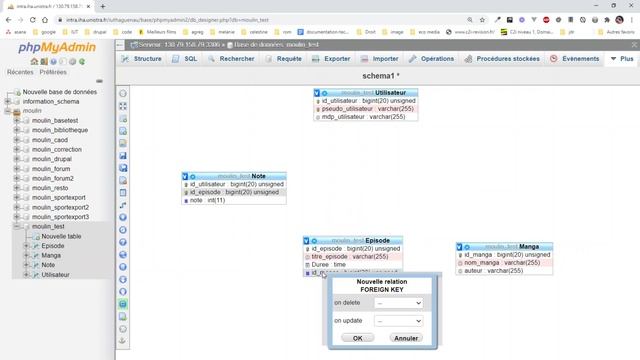
Task: Open the Récentes tables list
Action: click(20, 72)
